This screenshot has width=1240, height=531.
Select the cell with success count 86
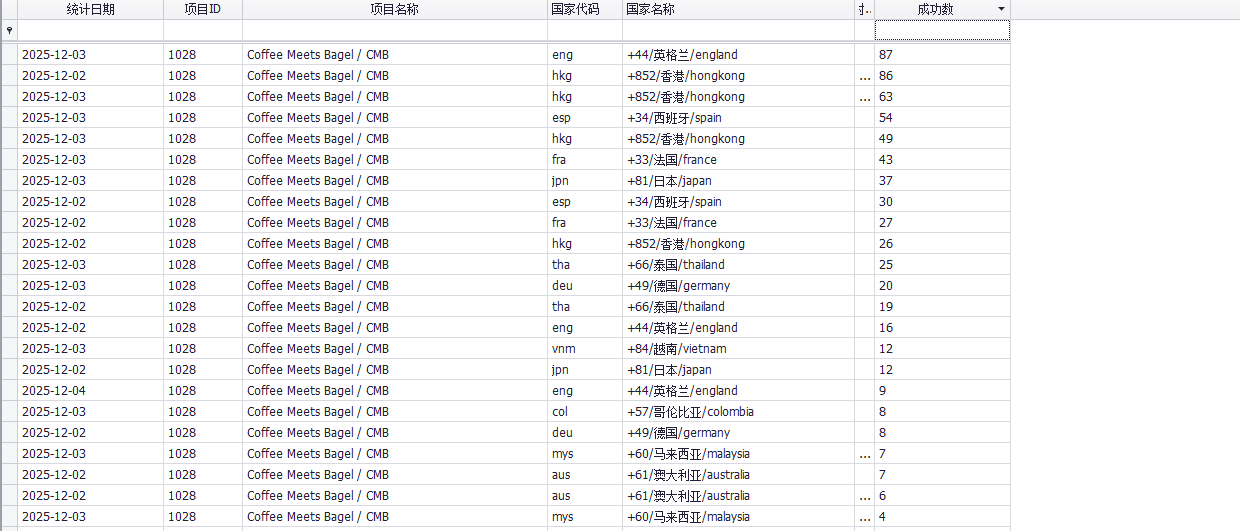click(x=942, y=76)
